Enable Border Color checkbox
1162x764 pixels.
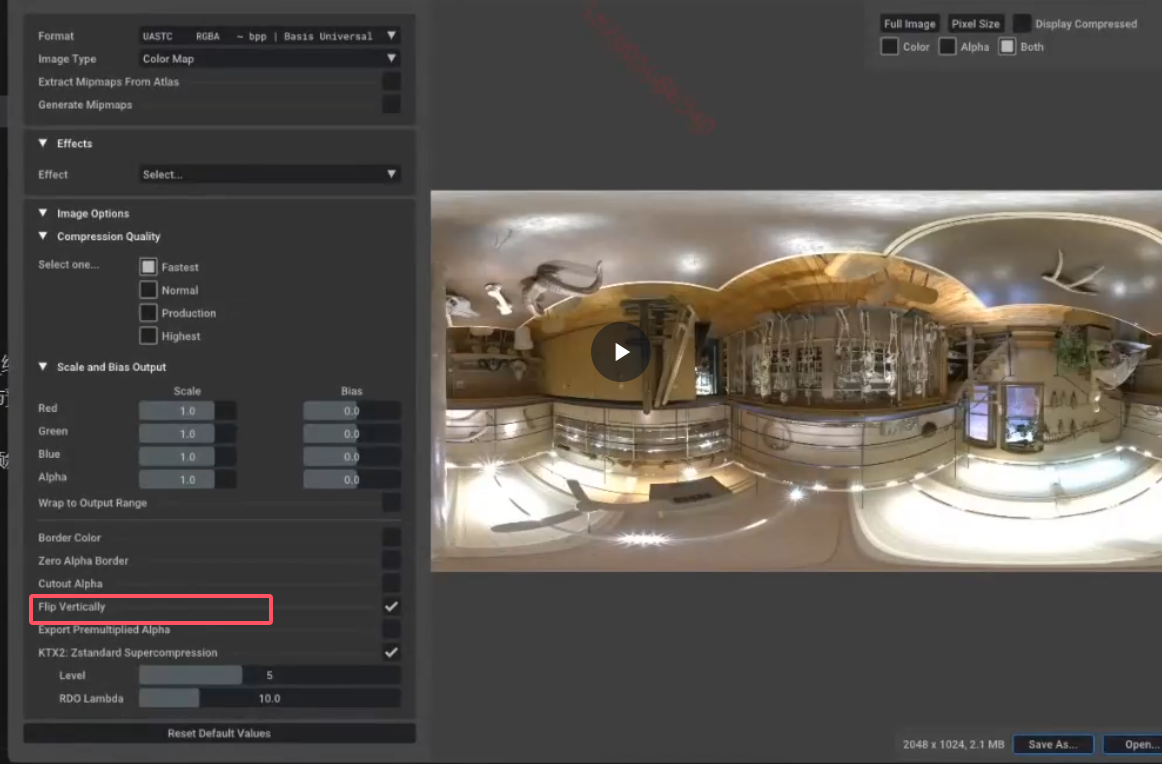tap(391, 537)
